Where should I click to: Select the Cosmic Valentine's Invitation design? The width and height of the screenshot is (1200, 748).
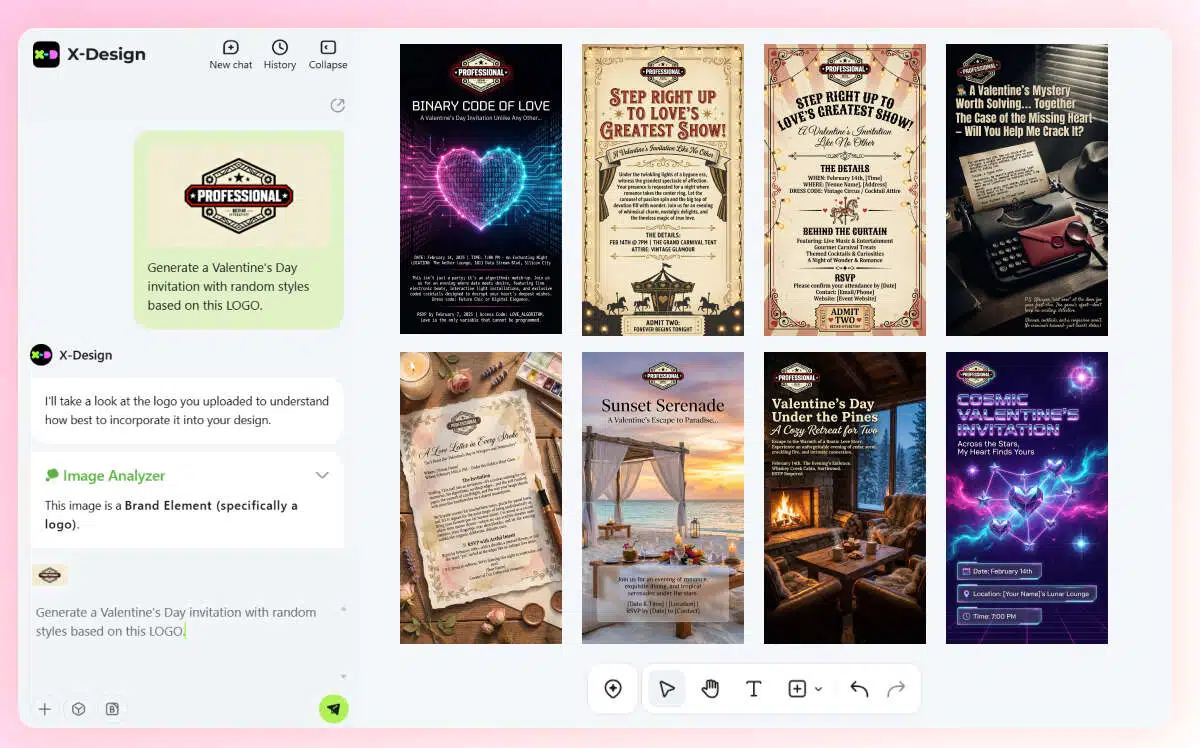1026,497
